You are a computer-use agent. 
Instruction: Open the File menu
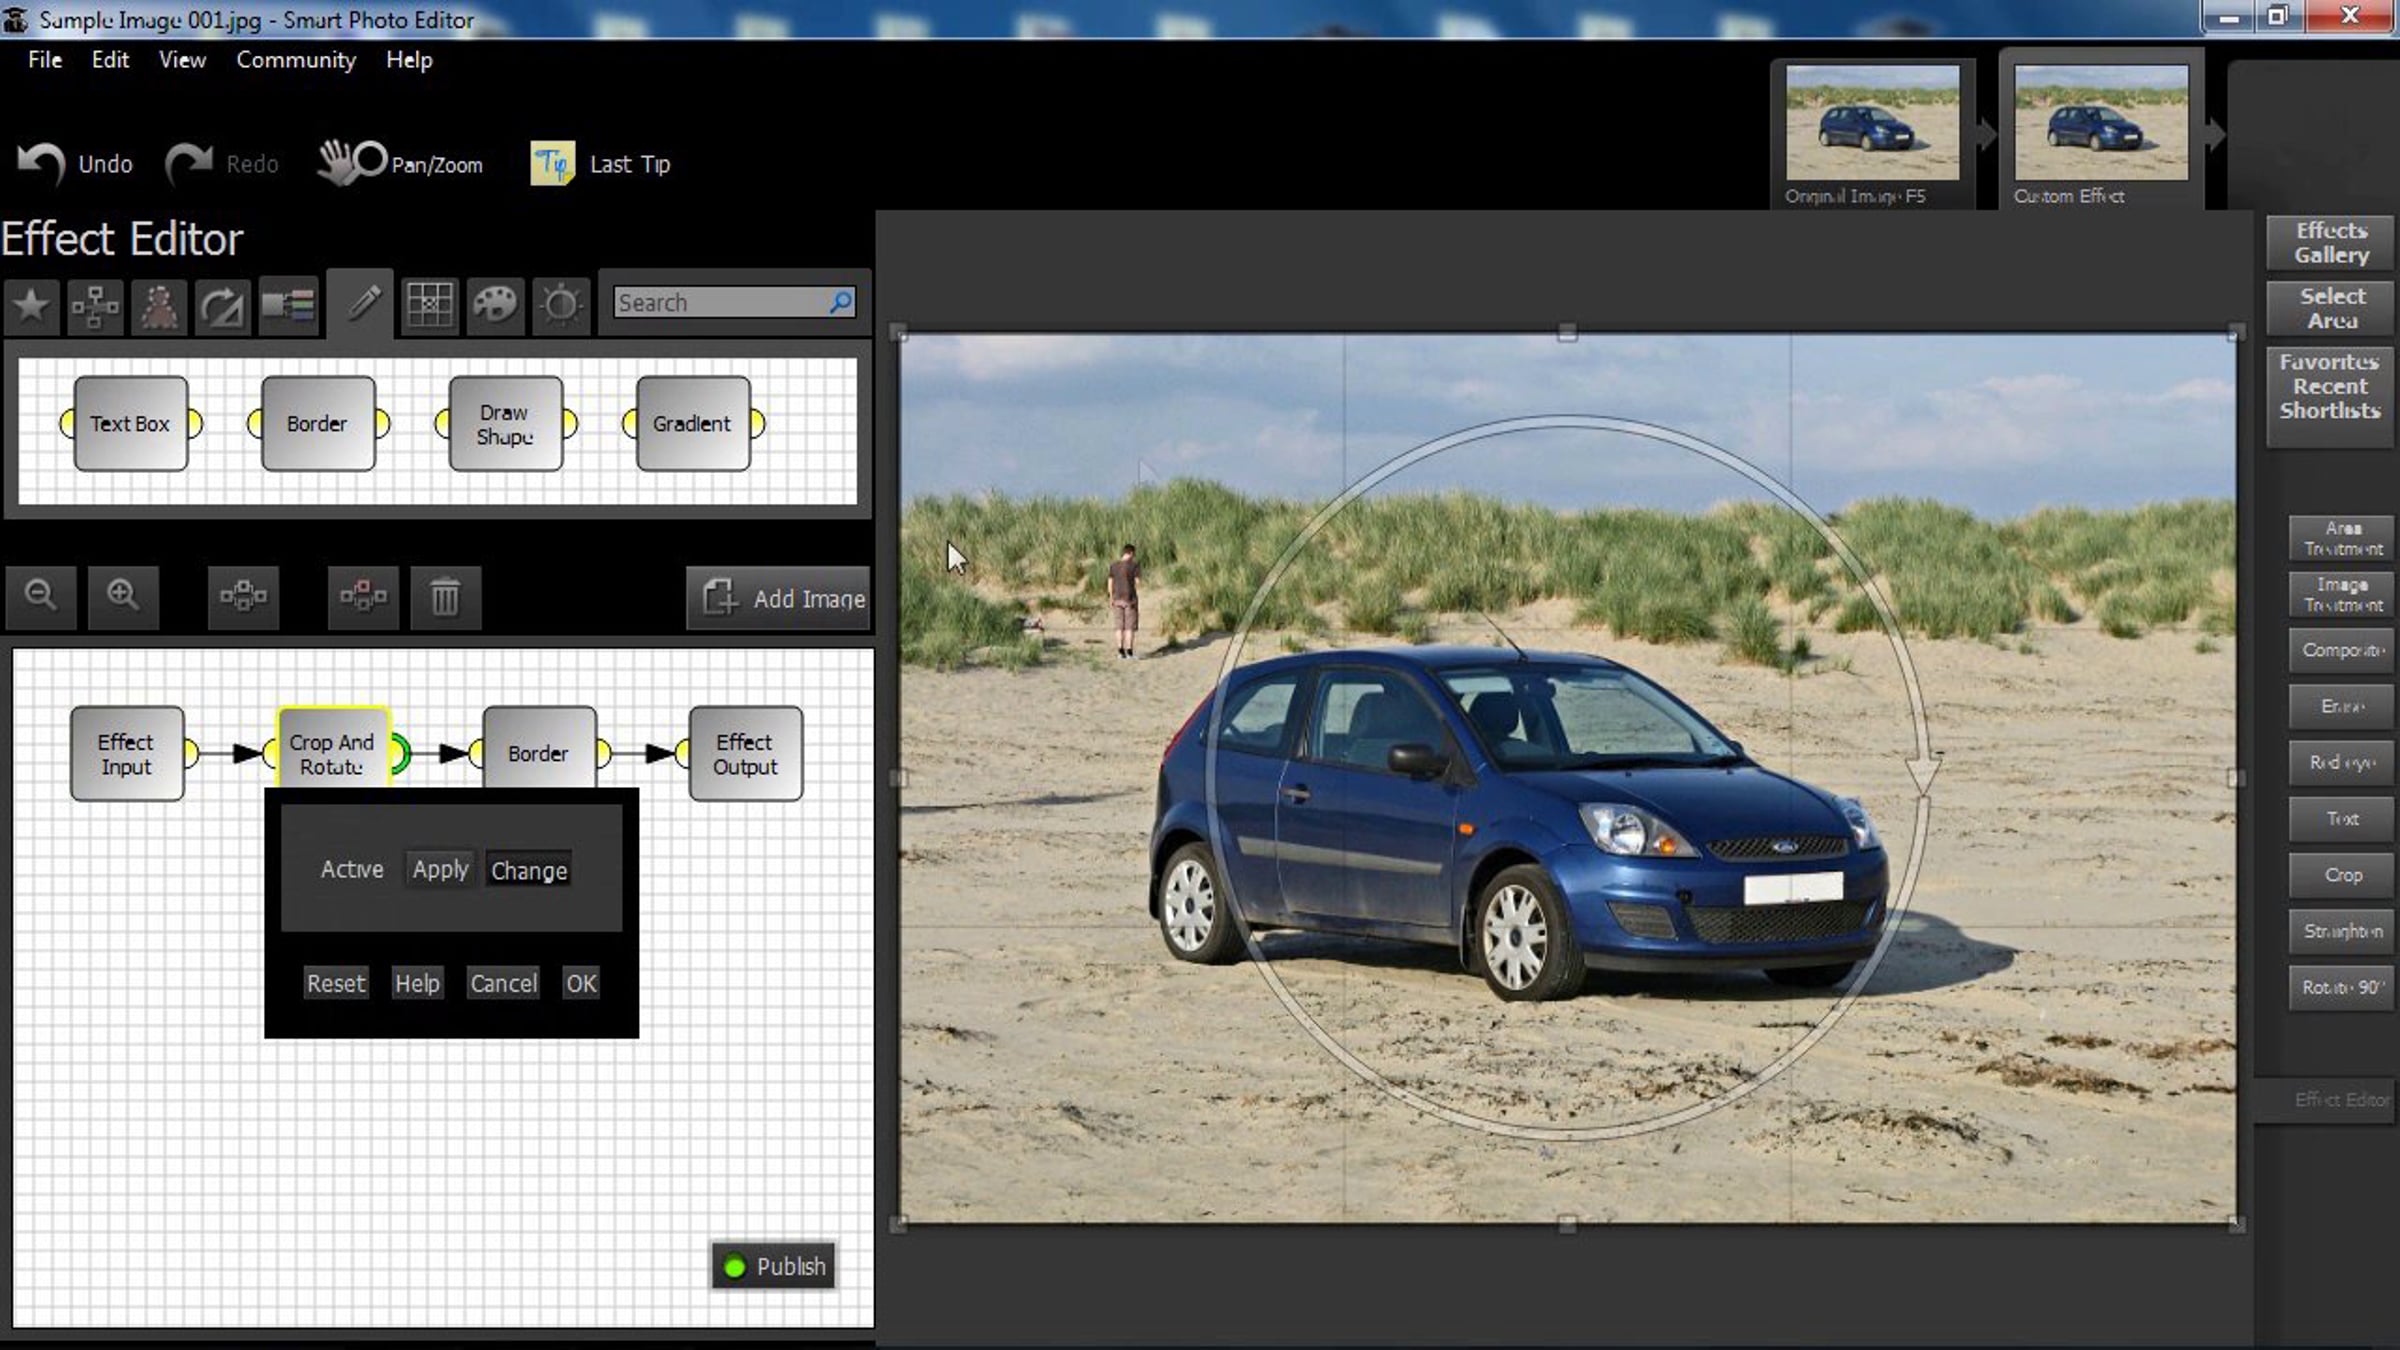tap(45, 60)
